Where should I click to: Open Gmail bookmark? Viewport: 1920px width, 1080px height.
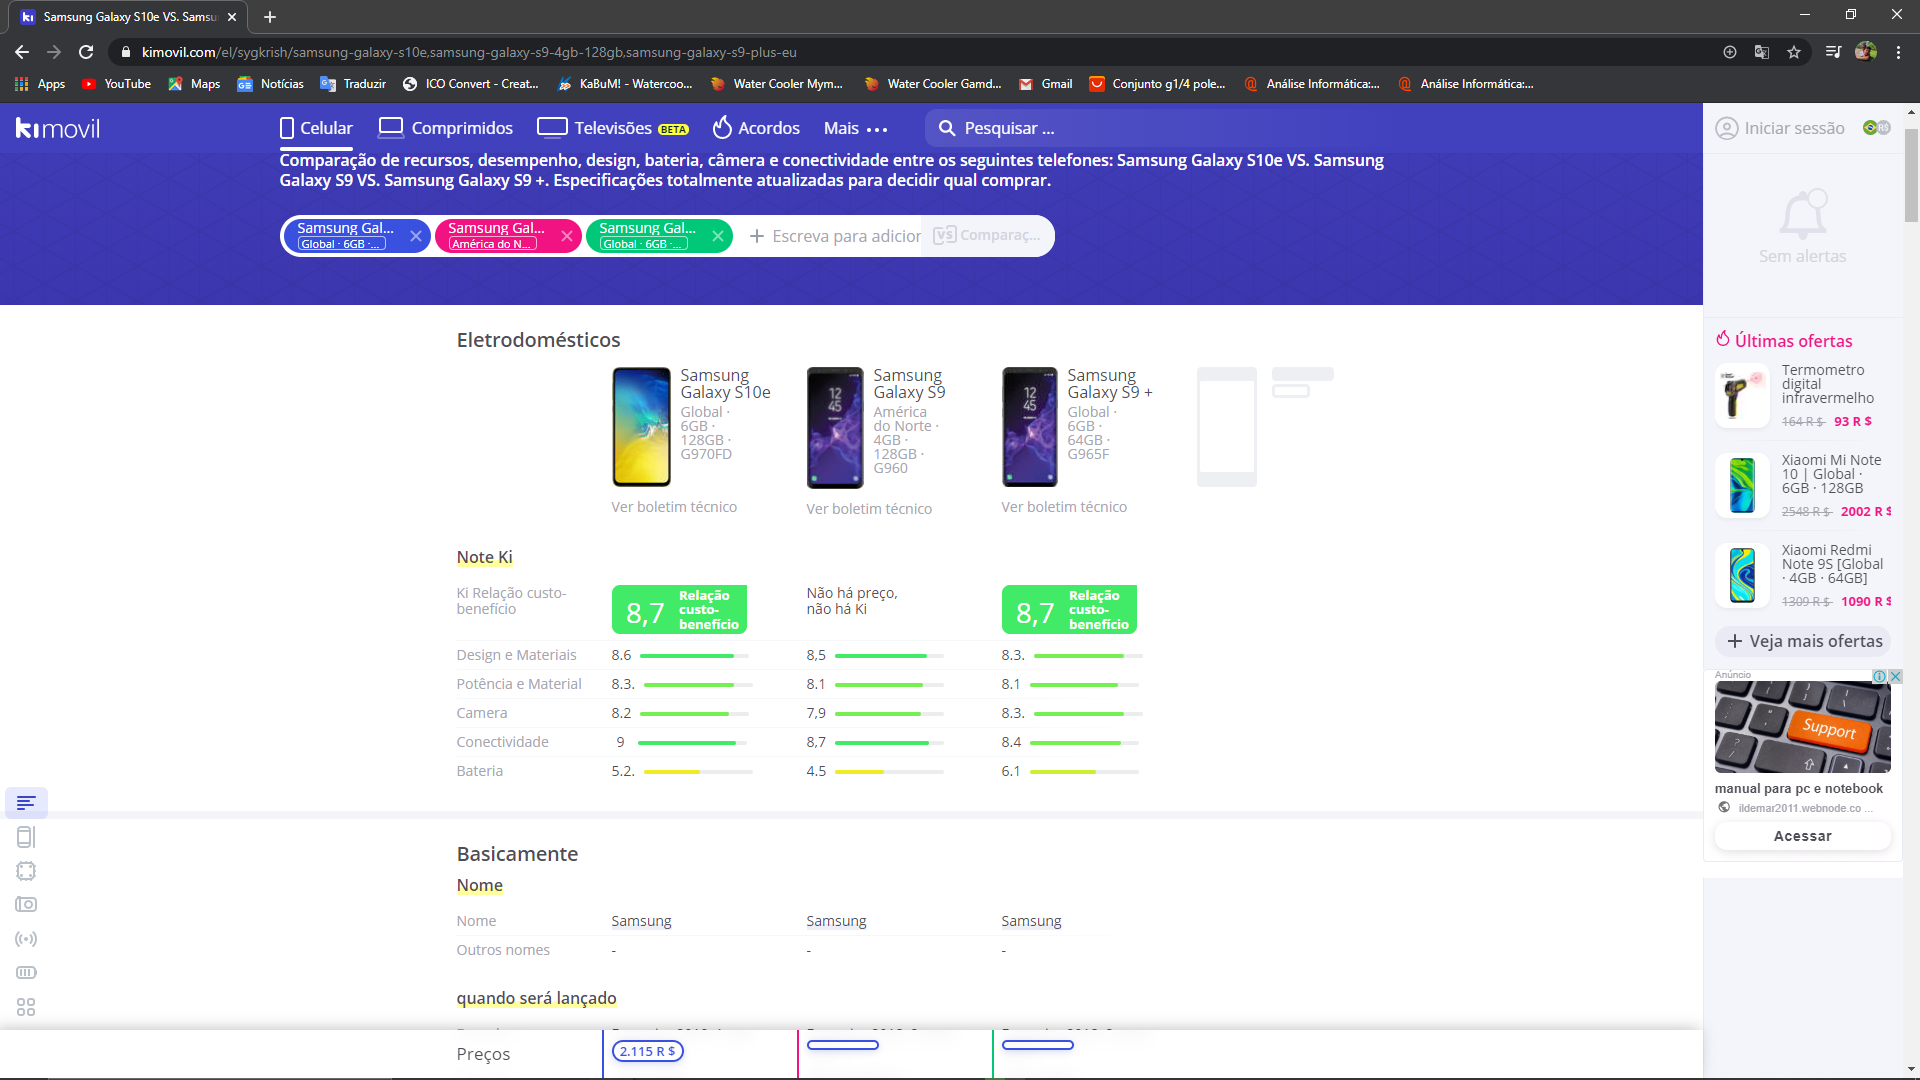1046,84
